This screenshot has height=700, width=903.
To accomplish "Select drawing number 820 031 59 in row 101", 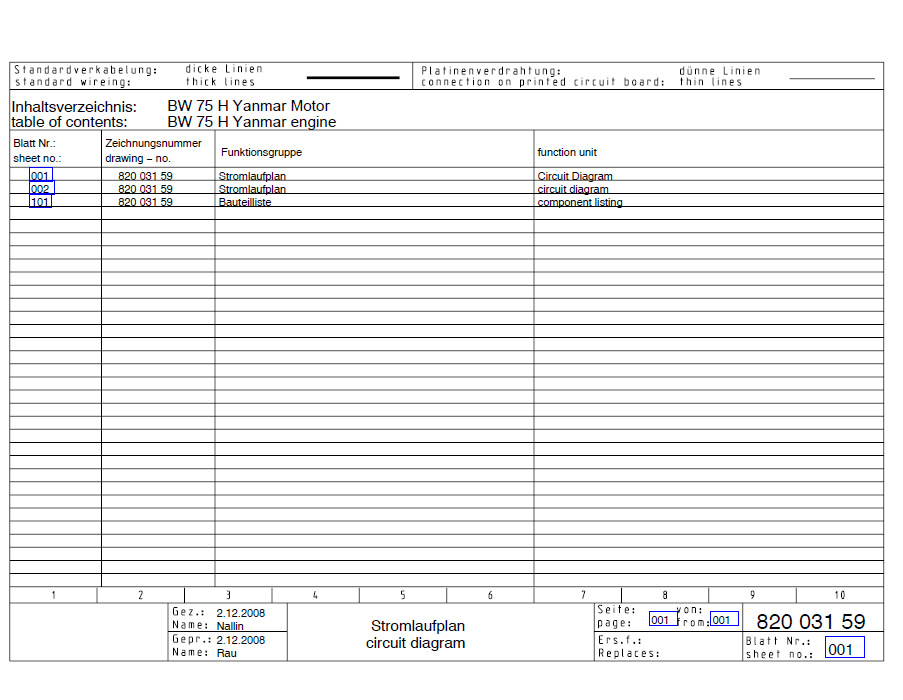I will [145, 202].
